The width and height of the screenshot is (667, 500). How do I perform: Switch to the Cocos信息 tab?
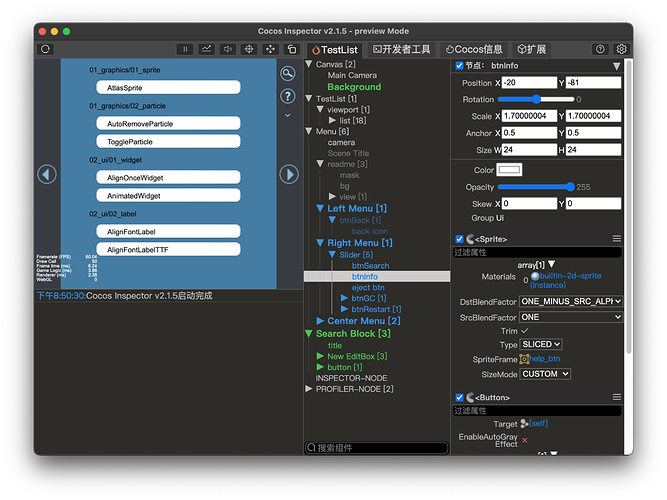[474, 50]
